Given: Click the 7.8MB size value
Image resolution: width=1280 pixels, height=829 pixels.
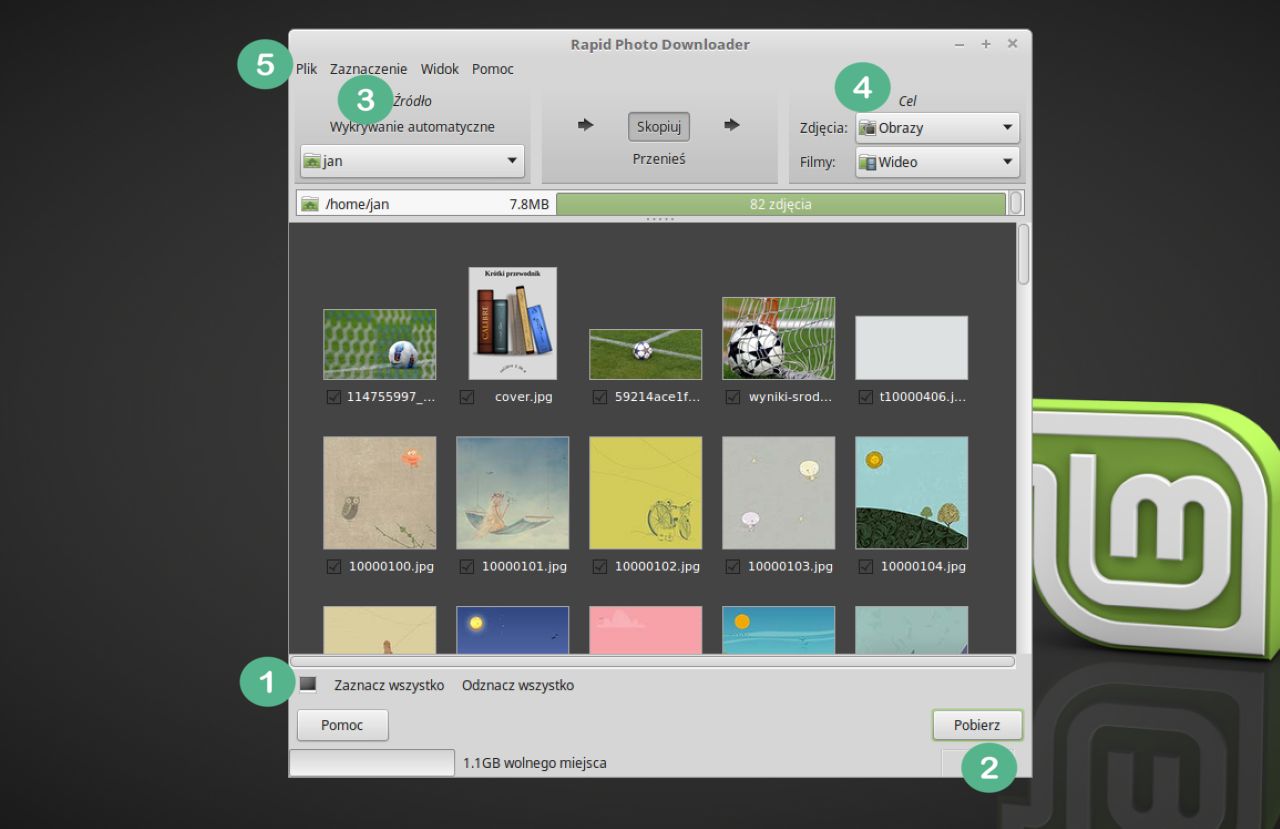Looking at the screenshot, I should pos(529,204).
